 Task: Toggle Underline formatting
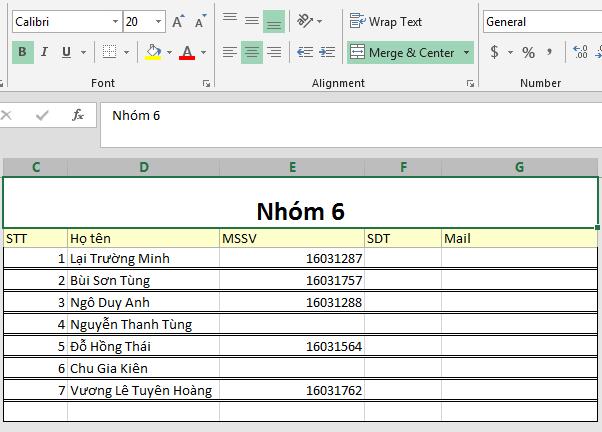tap(66, 52)
